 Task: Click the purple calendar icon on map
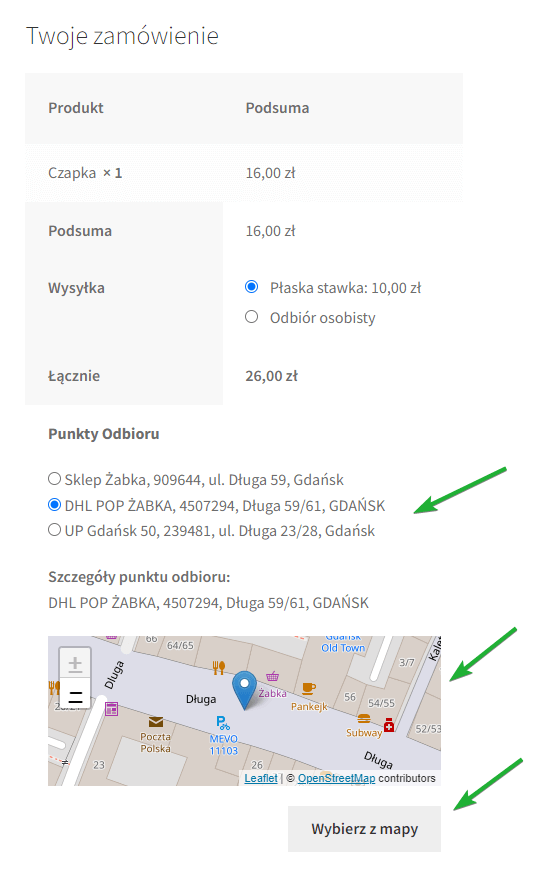(112, 709)
